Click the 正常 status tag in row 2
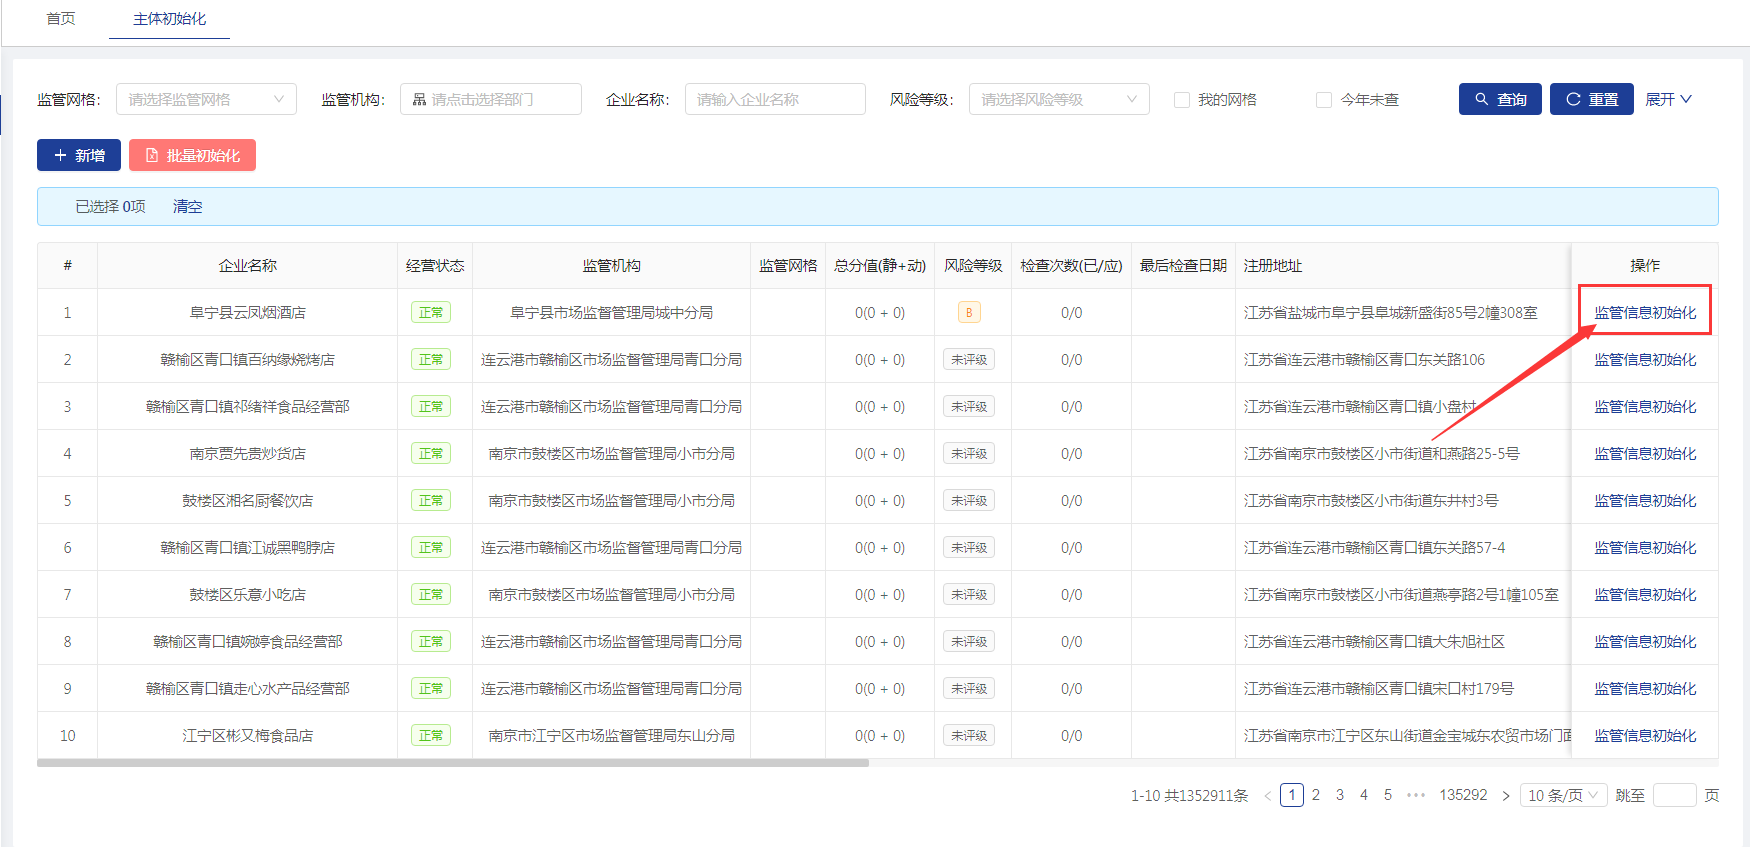This screenshot has width=1750, height=847. pyautogui.click(x=431, y=360)
